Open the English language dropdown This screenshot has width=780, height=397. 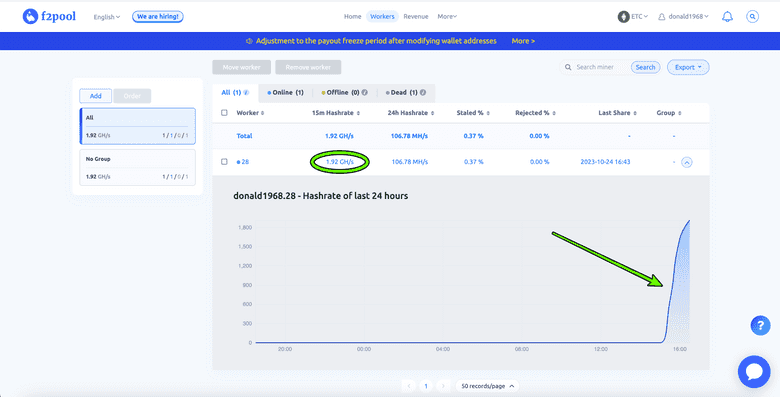pos(107,17)
